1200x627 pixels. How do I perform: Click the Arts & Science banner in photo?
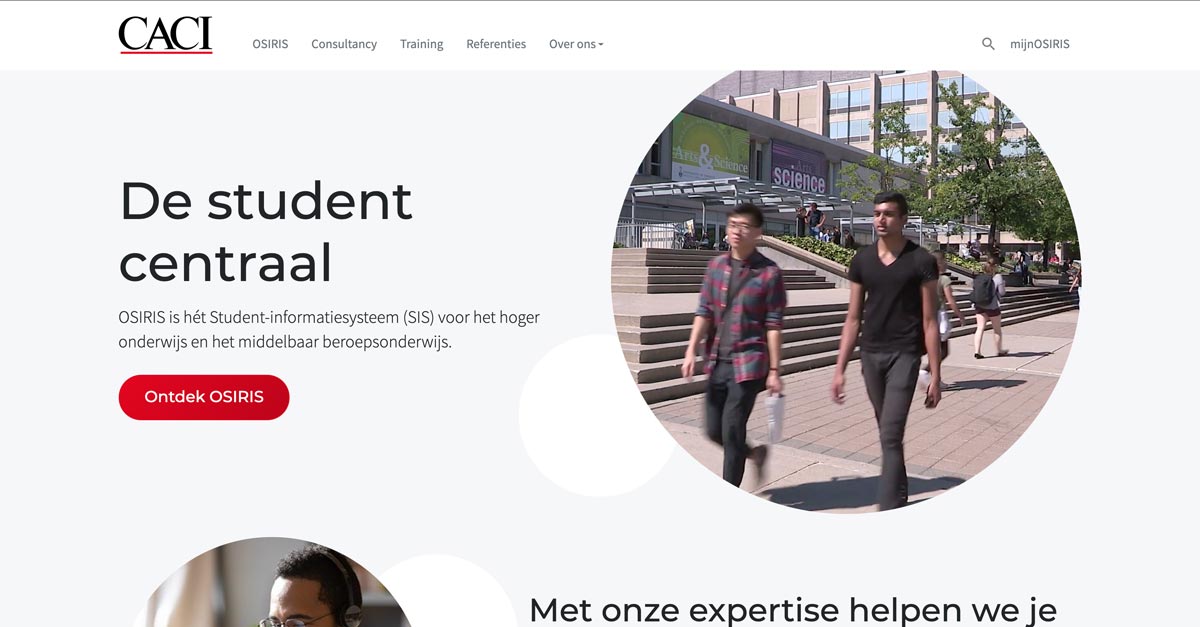(710, 147)
